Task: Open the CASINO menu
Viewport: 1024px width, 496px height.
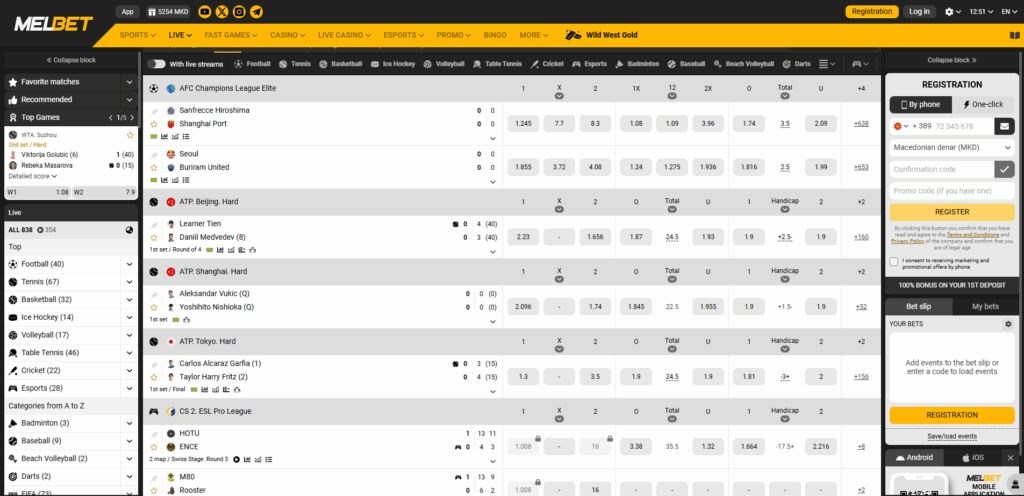Action: click(288, 35)
